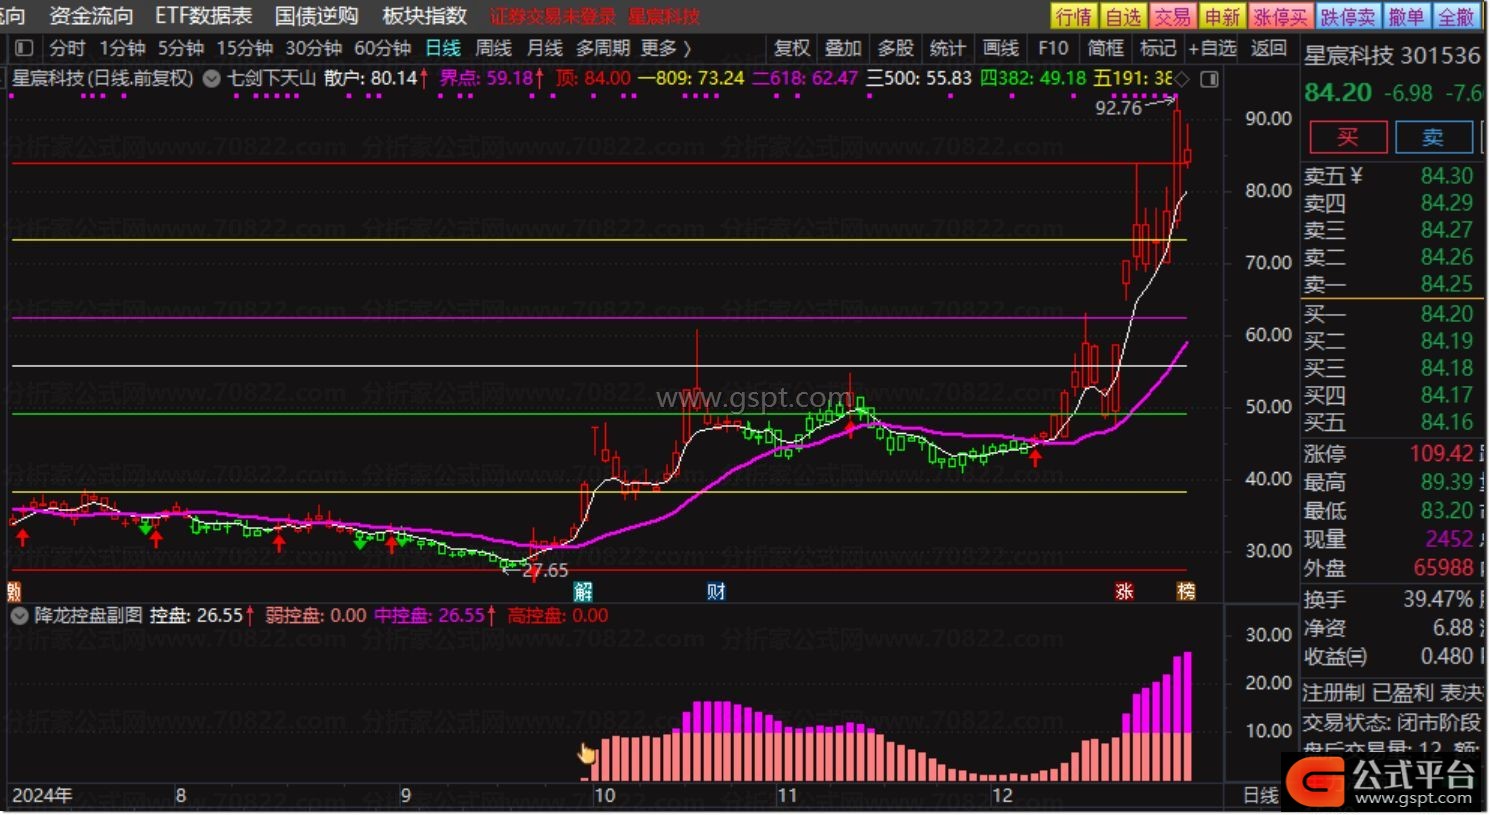Click the 注册制 已盈利 status row
This screenshot has height=815, width=1491.
1392,692
